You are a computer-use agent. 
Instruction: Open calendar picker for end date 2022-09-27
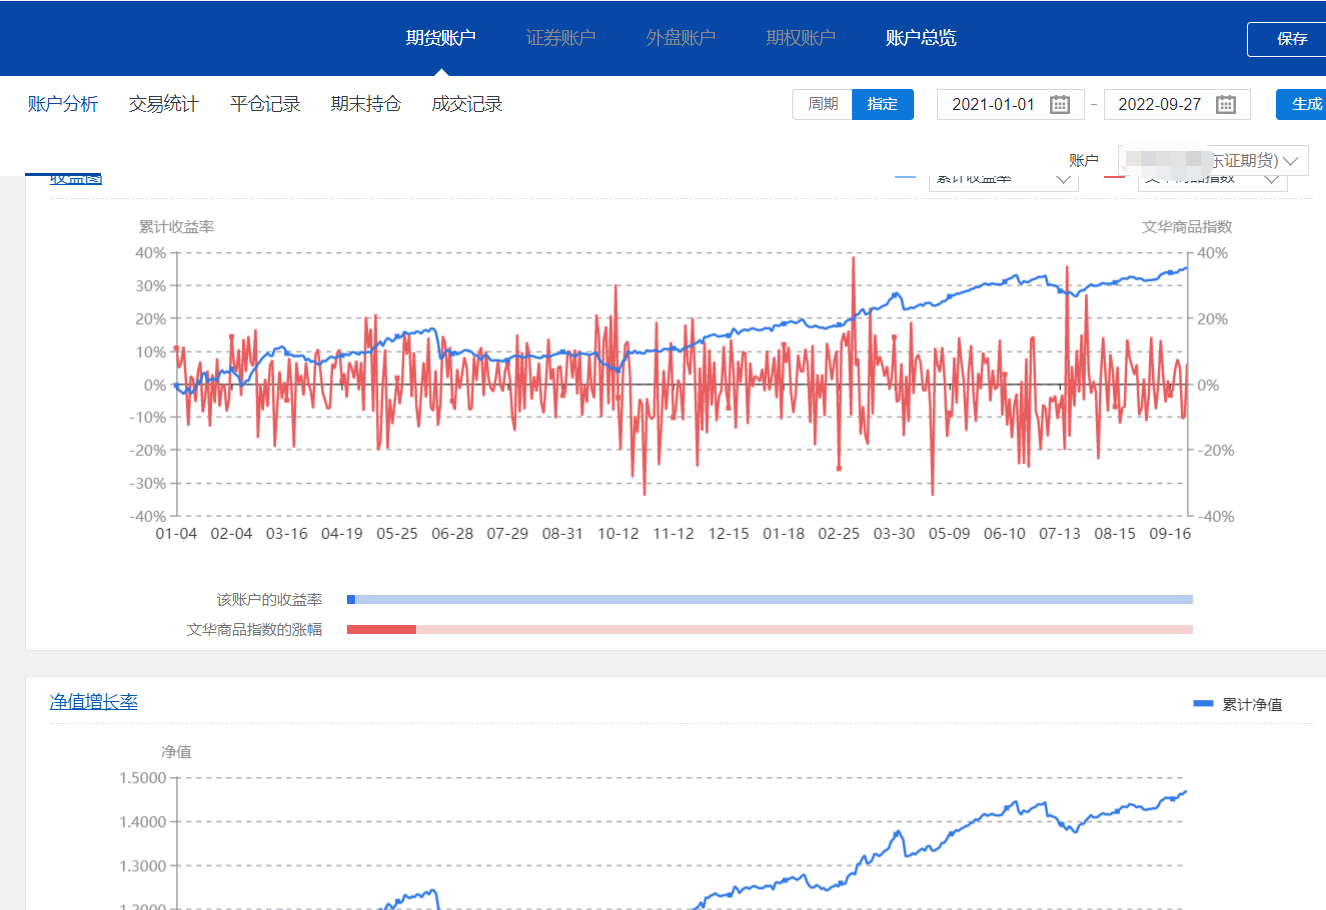tap(1226, 104)
